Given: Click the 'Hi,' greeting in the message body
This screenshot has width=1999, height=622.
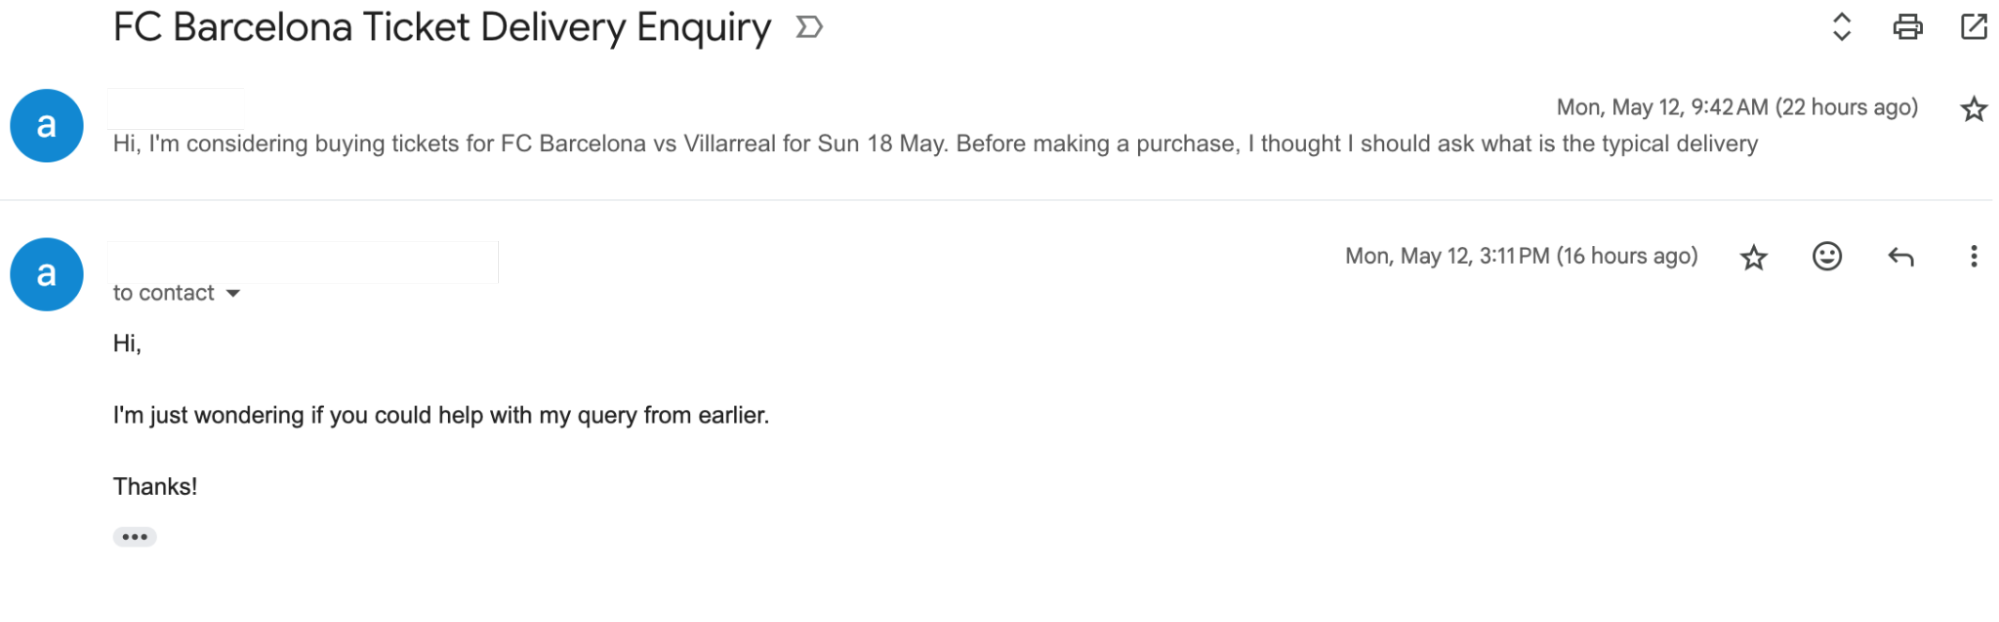Looking at the screenshot, I should [x=127, y=343].
